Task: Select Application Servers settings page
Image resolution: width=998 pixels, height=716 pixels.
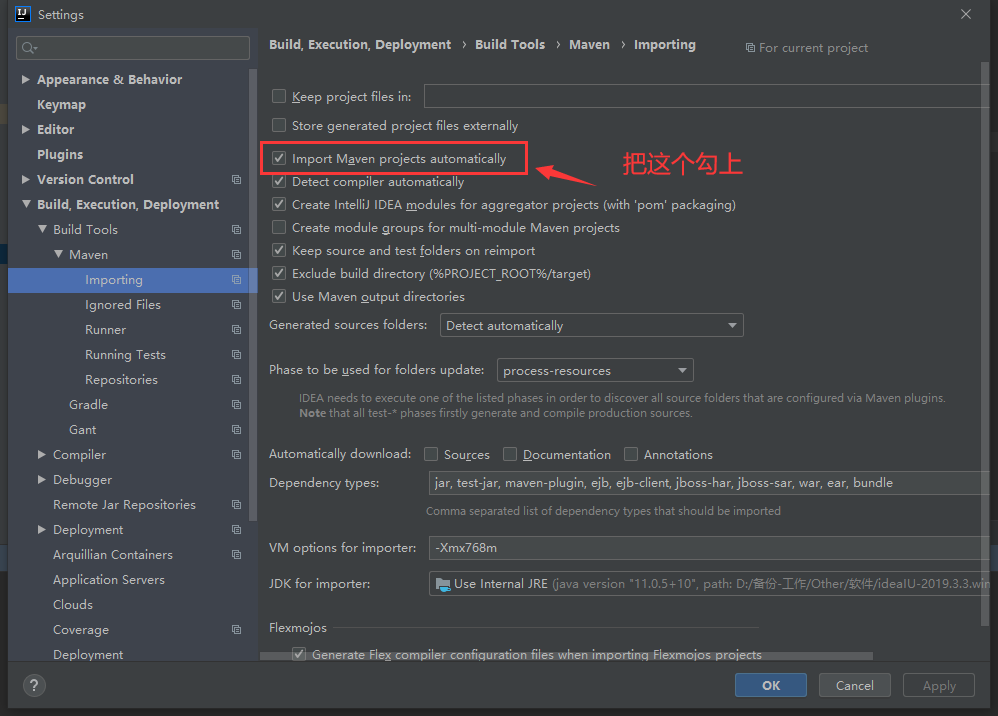Action: pyautogui.click(x=109, y=580)
